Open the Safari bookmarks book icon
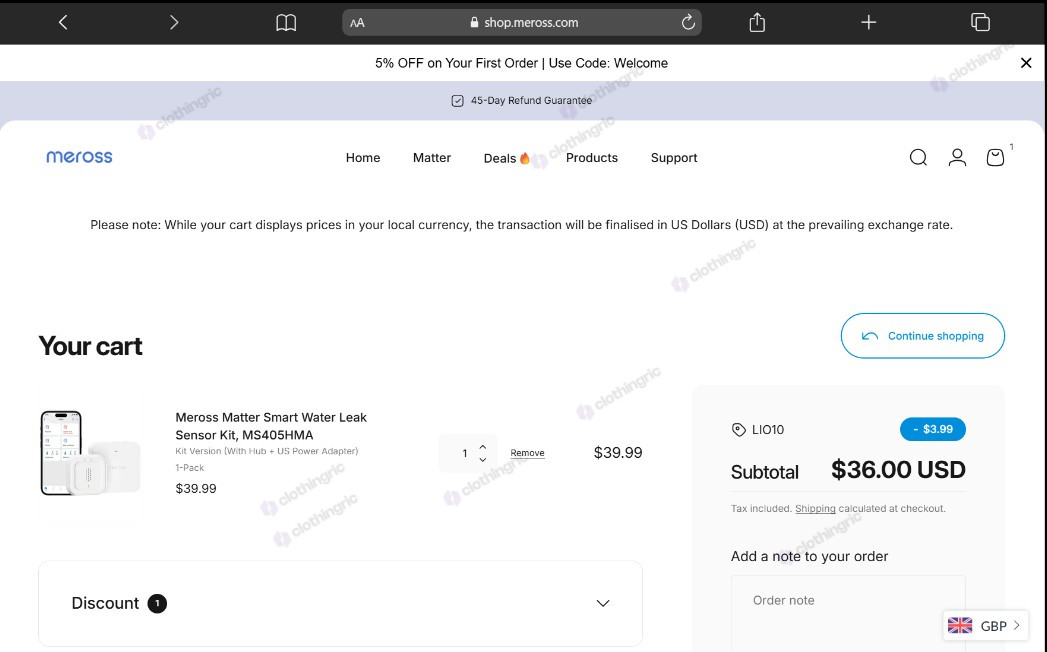Viewport: 1047px width, 652px height. (286, 23)
